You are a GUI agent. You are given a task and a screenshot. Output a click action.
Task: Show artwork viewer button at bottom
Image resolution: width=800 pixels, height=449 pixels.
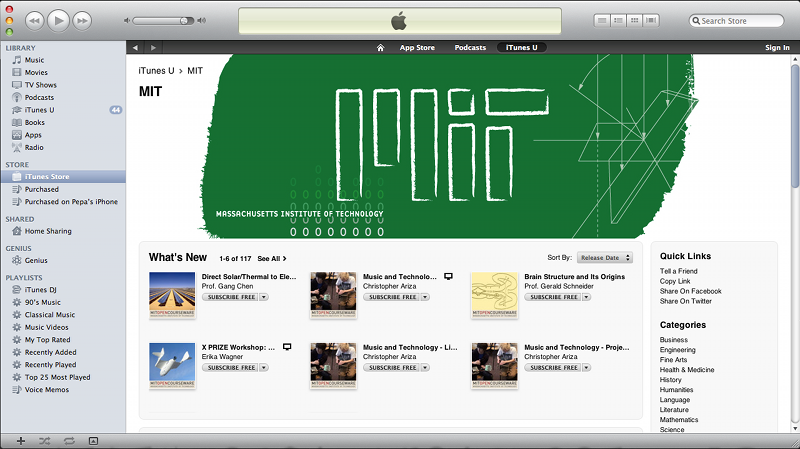click(x=93, y=441)
